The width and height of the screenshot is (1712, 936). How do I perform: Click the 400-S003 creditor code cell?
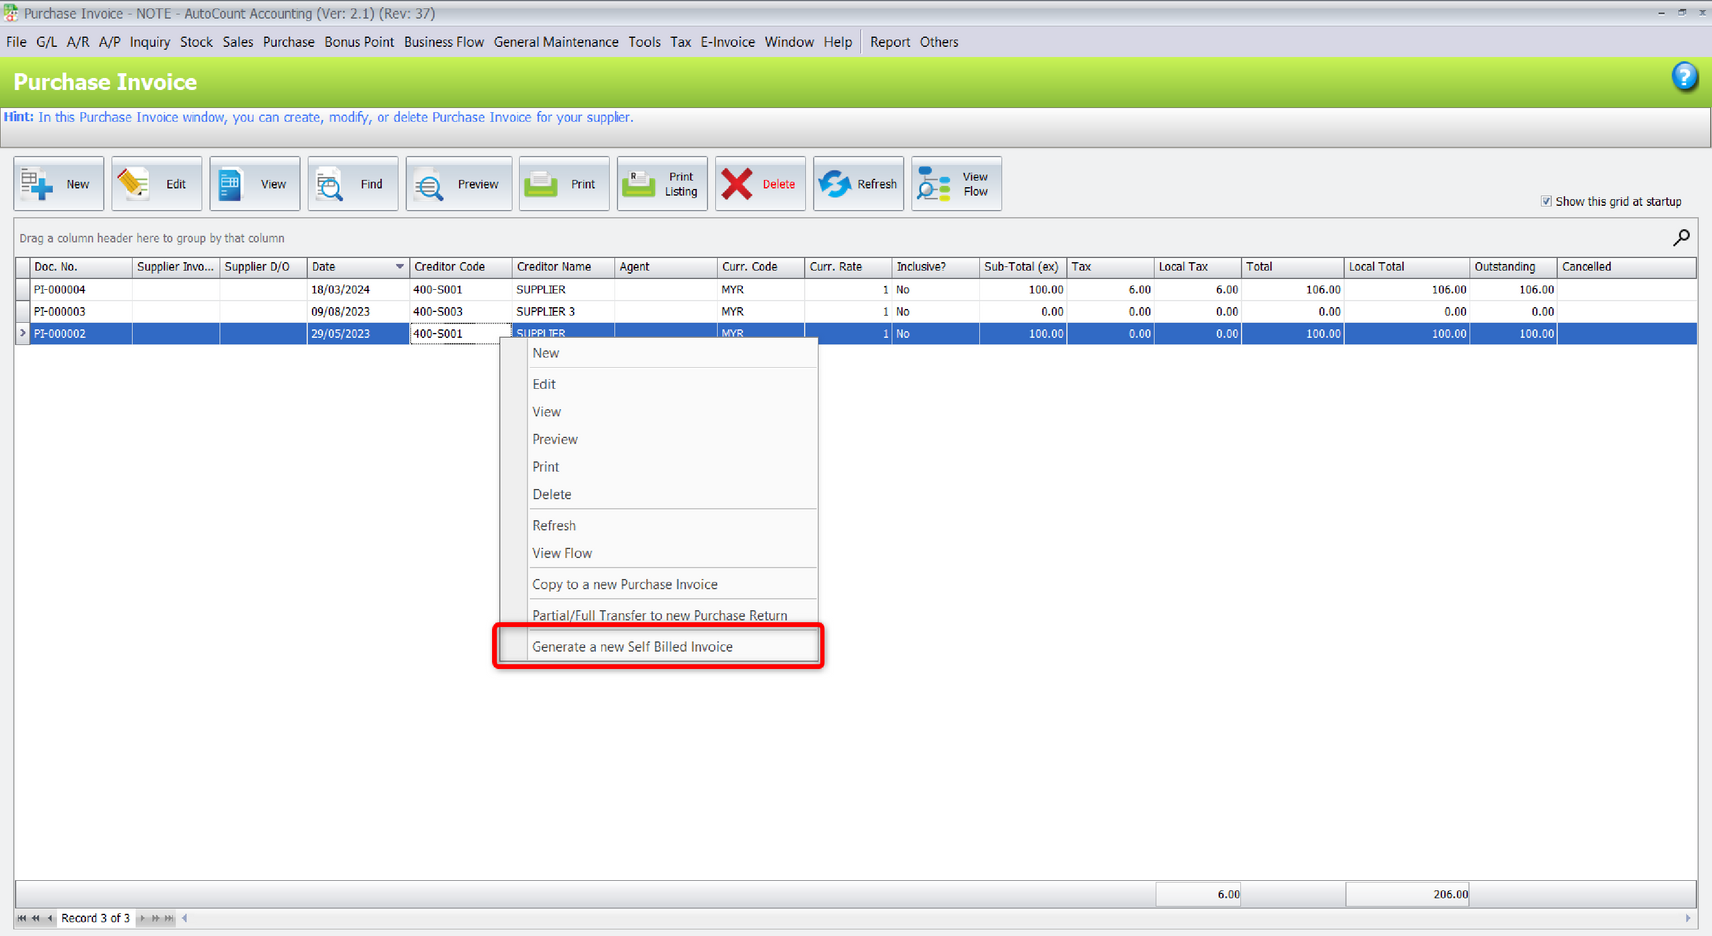pos(460,311)
